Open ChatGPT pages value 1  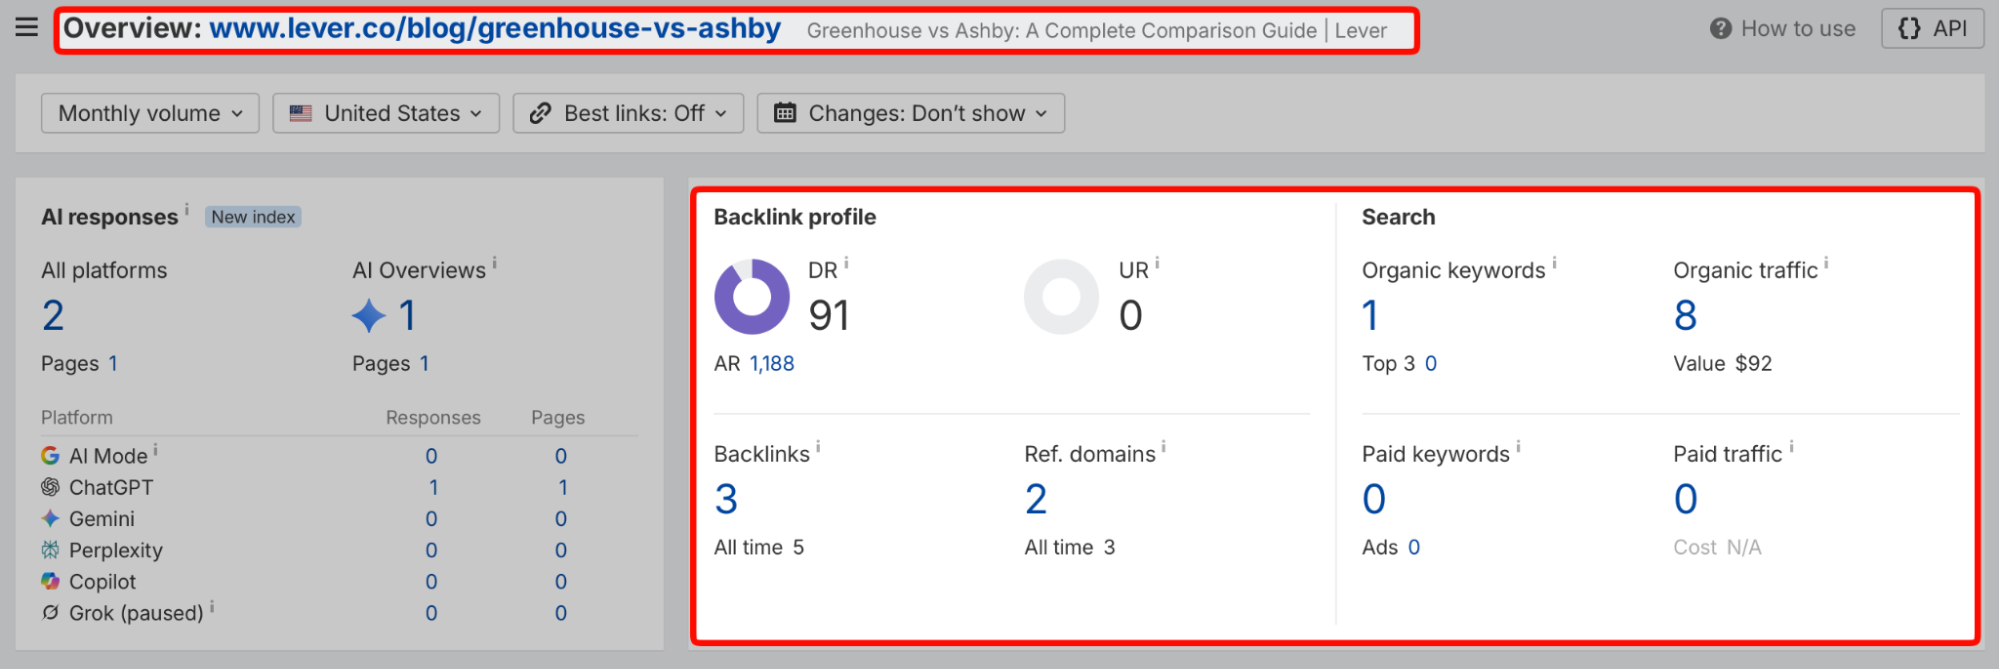[563, 487]
